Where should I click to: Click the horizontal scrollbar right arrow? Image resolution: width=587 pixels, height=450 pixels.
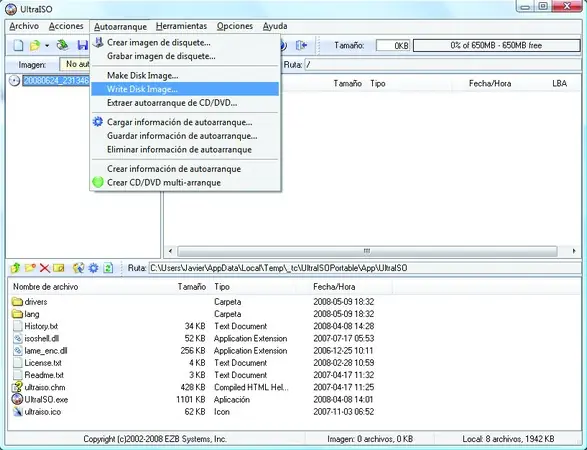point(574,251)
